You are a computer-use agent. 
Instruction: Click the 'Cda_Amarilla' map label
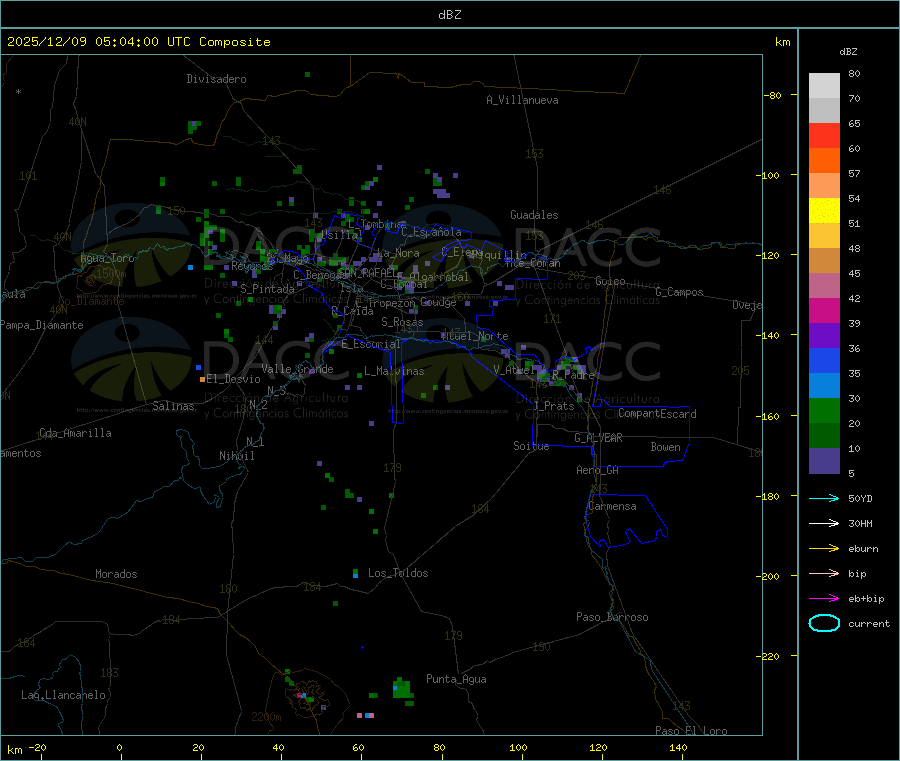pos(75,433)
